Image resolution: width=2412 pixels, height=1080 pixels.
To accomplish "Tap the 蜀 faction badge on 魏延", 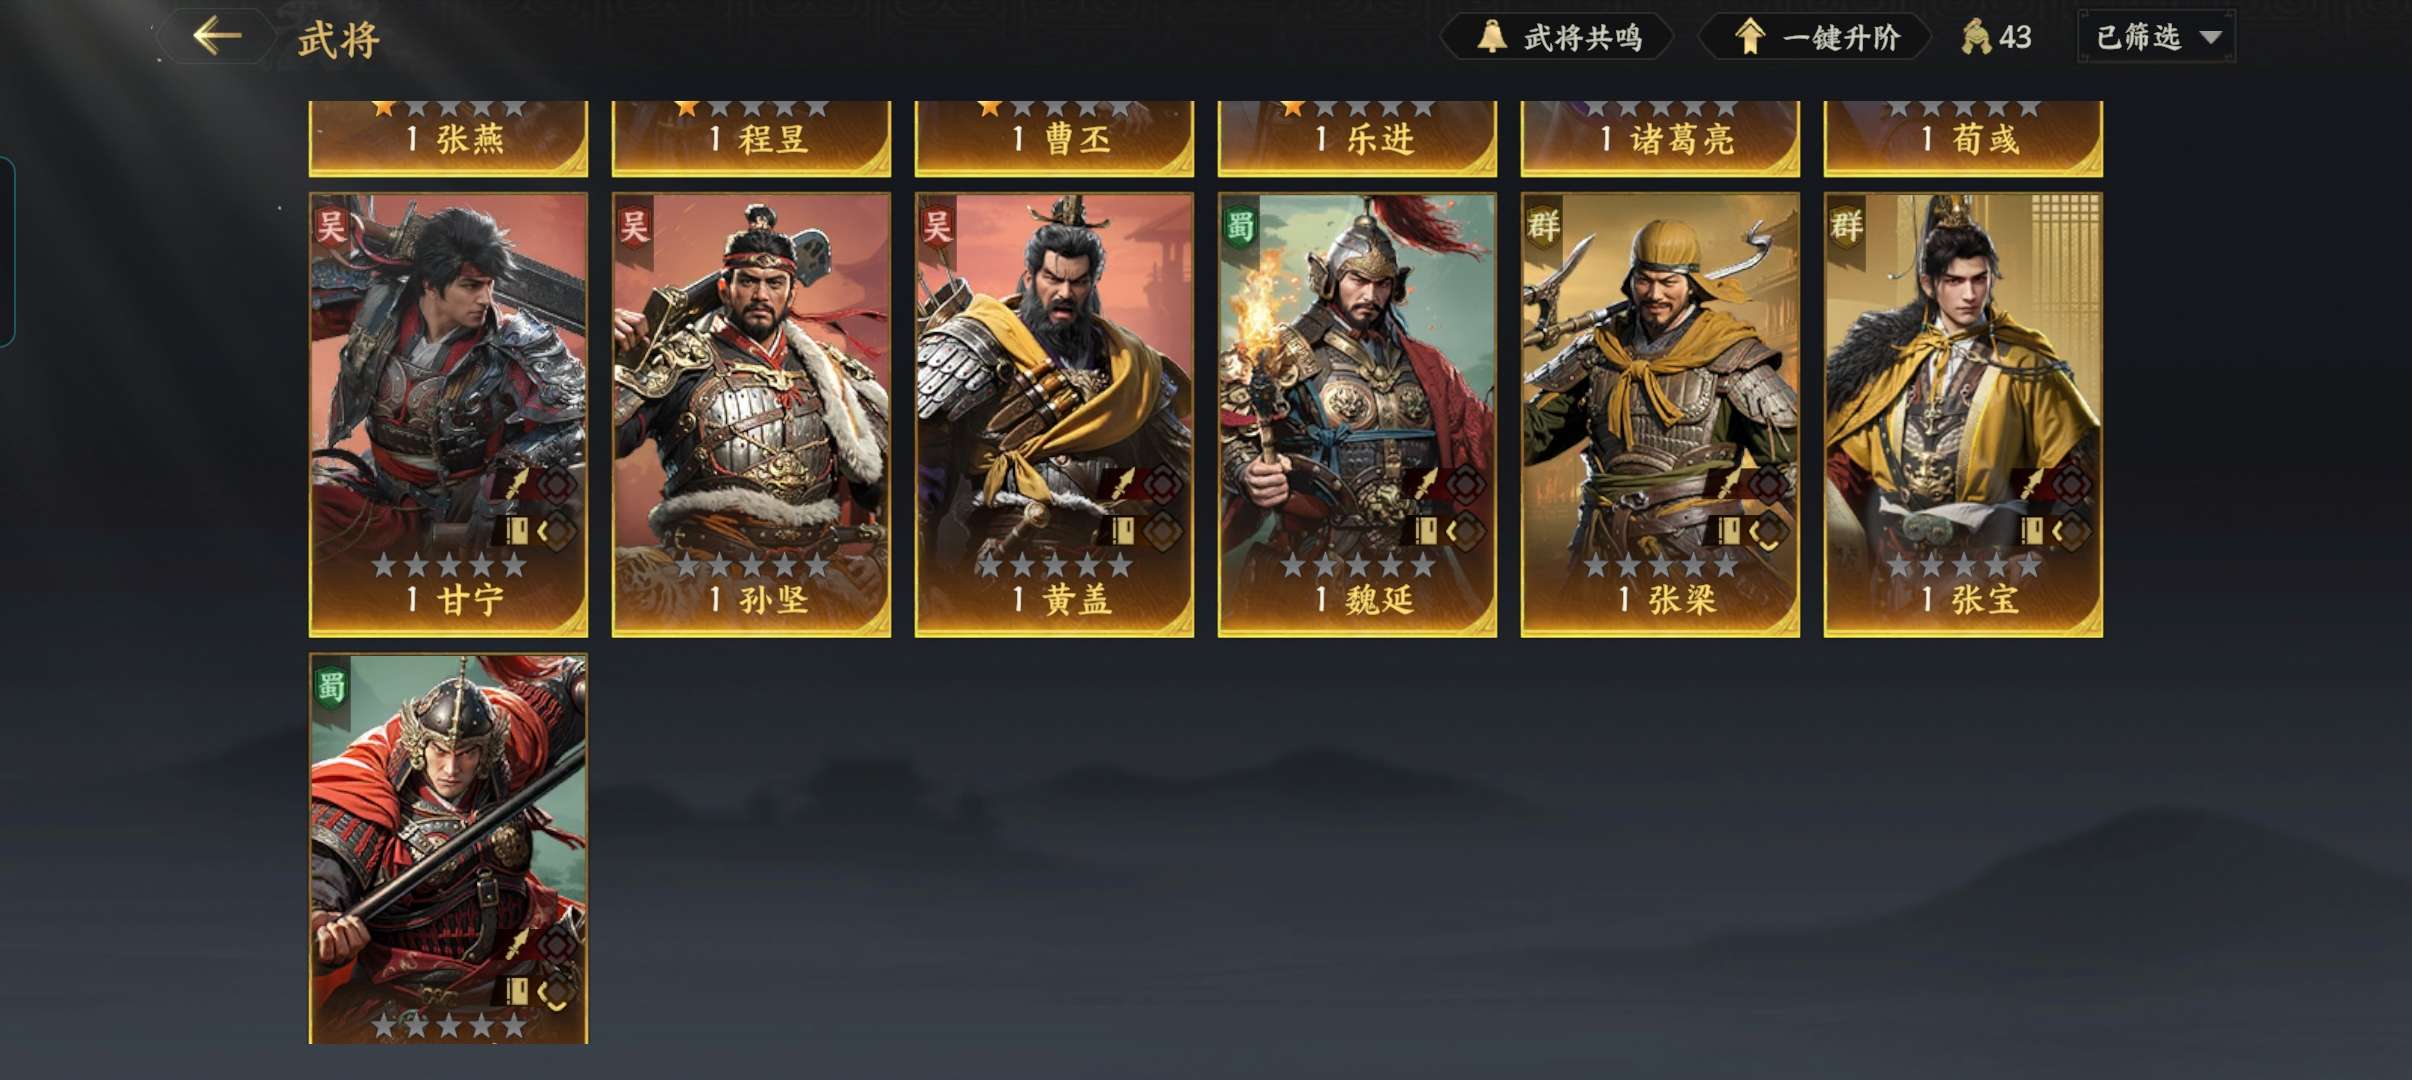I will [1240, 226].
